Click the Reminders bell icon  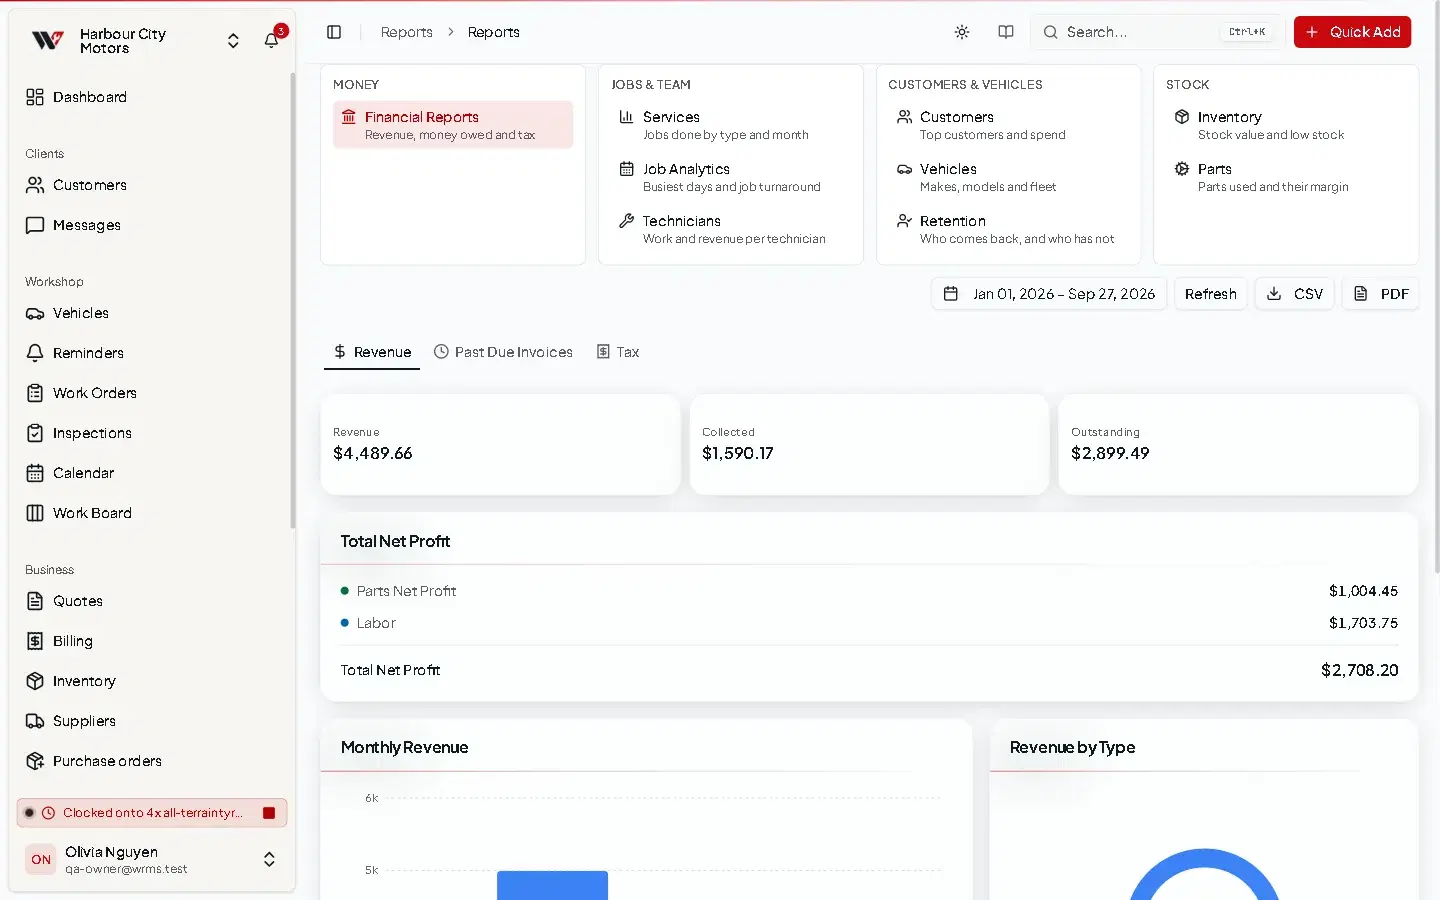(x=35, y=353)
